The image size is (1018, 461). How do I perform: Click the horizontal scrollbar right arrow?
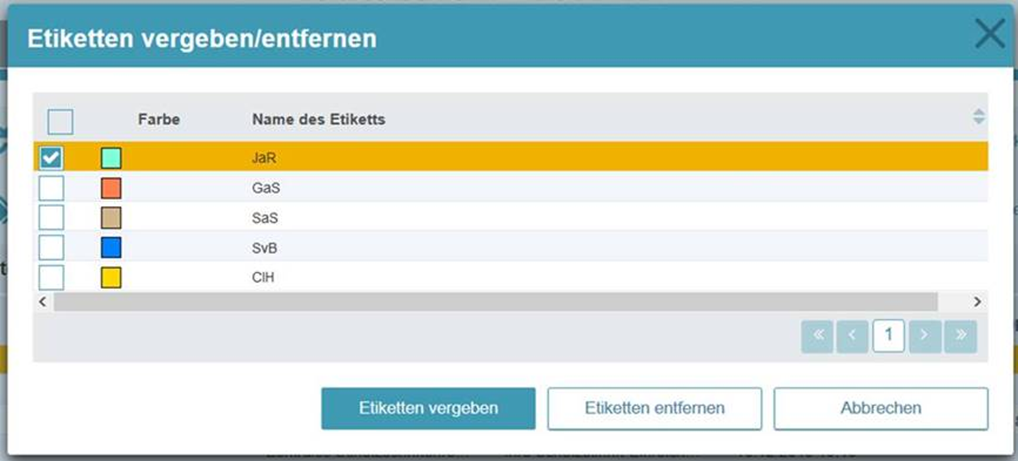[977, 302]
